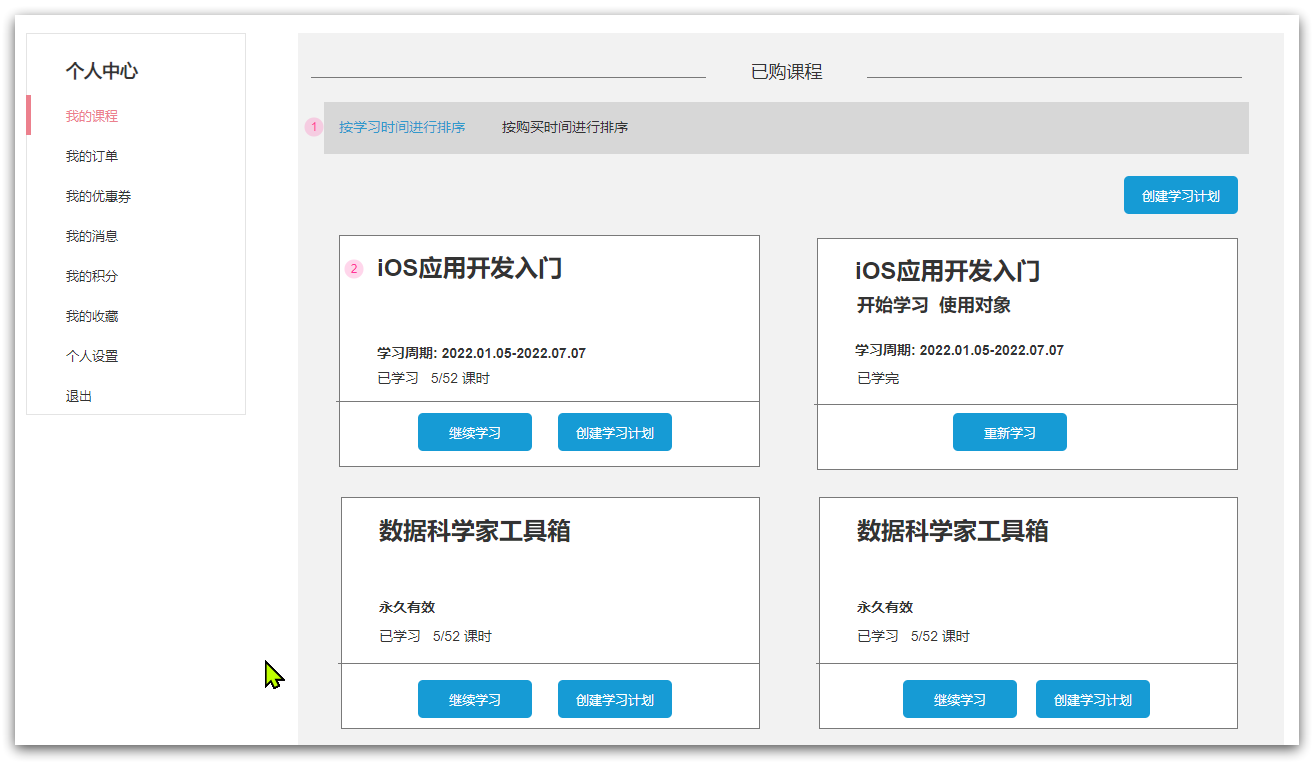The width and height of the screenshot is (1314, 764).
Task: Click 永久有效 on the right 数据科学家工具箱 card
Action: 885,607
